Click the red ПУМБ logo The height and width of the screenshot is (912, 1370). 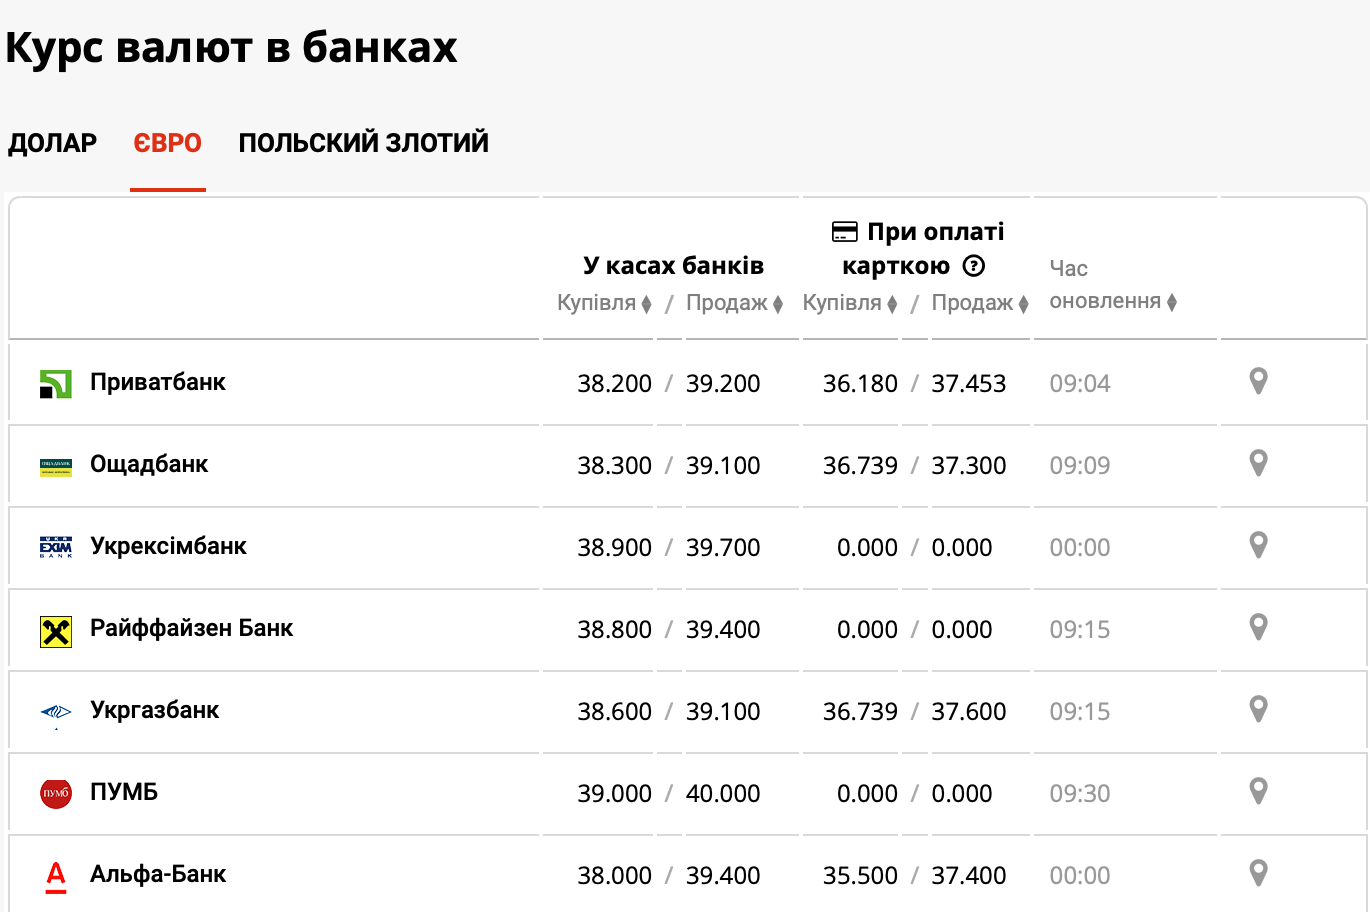point(56,793)
